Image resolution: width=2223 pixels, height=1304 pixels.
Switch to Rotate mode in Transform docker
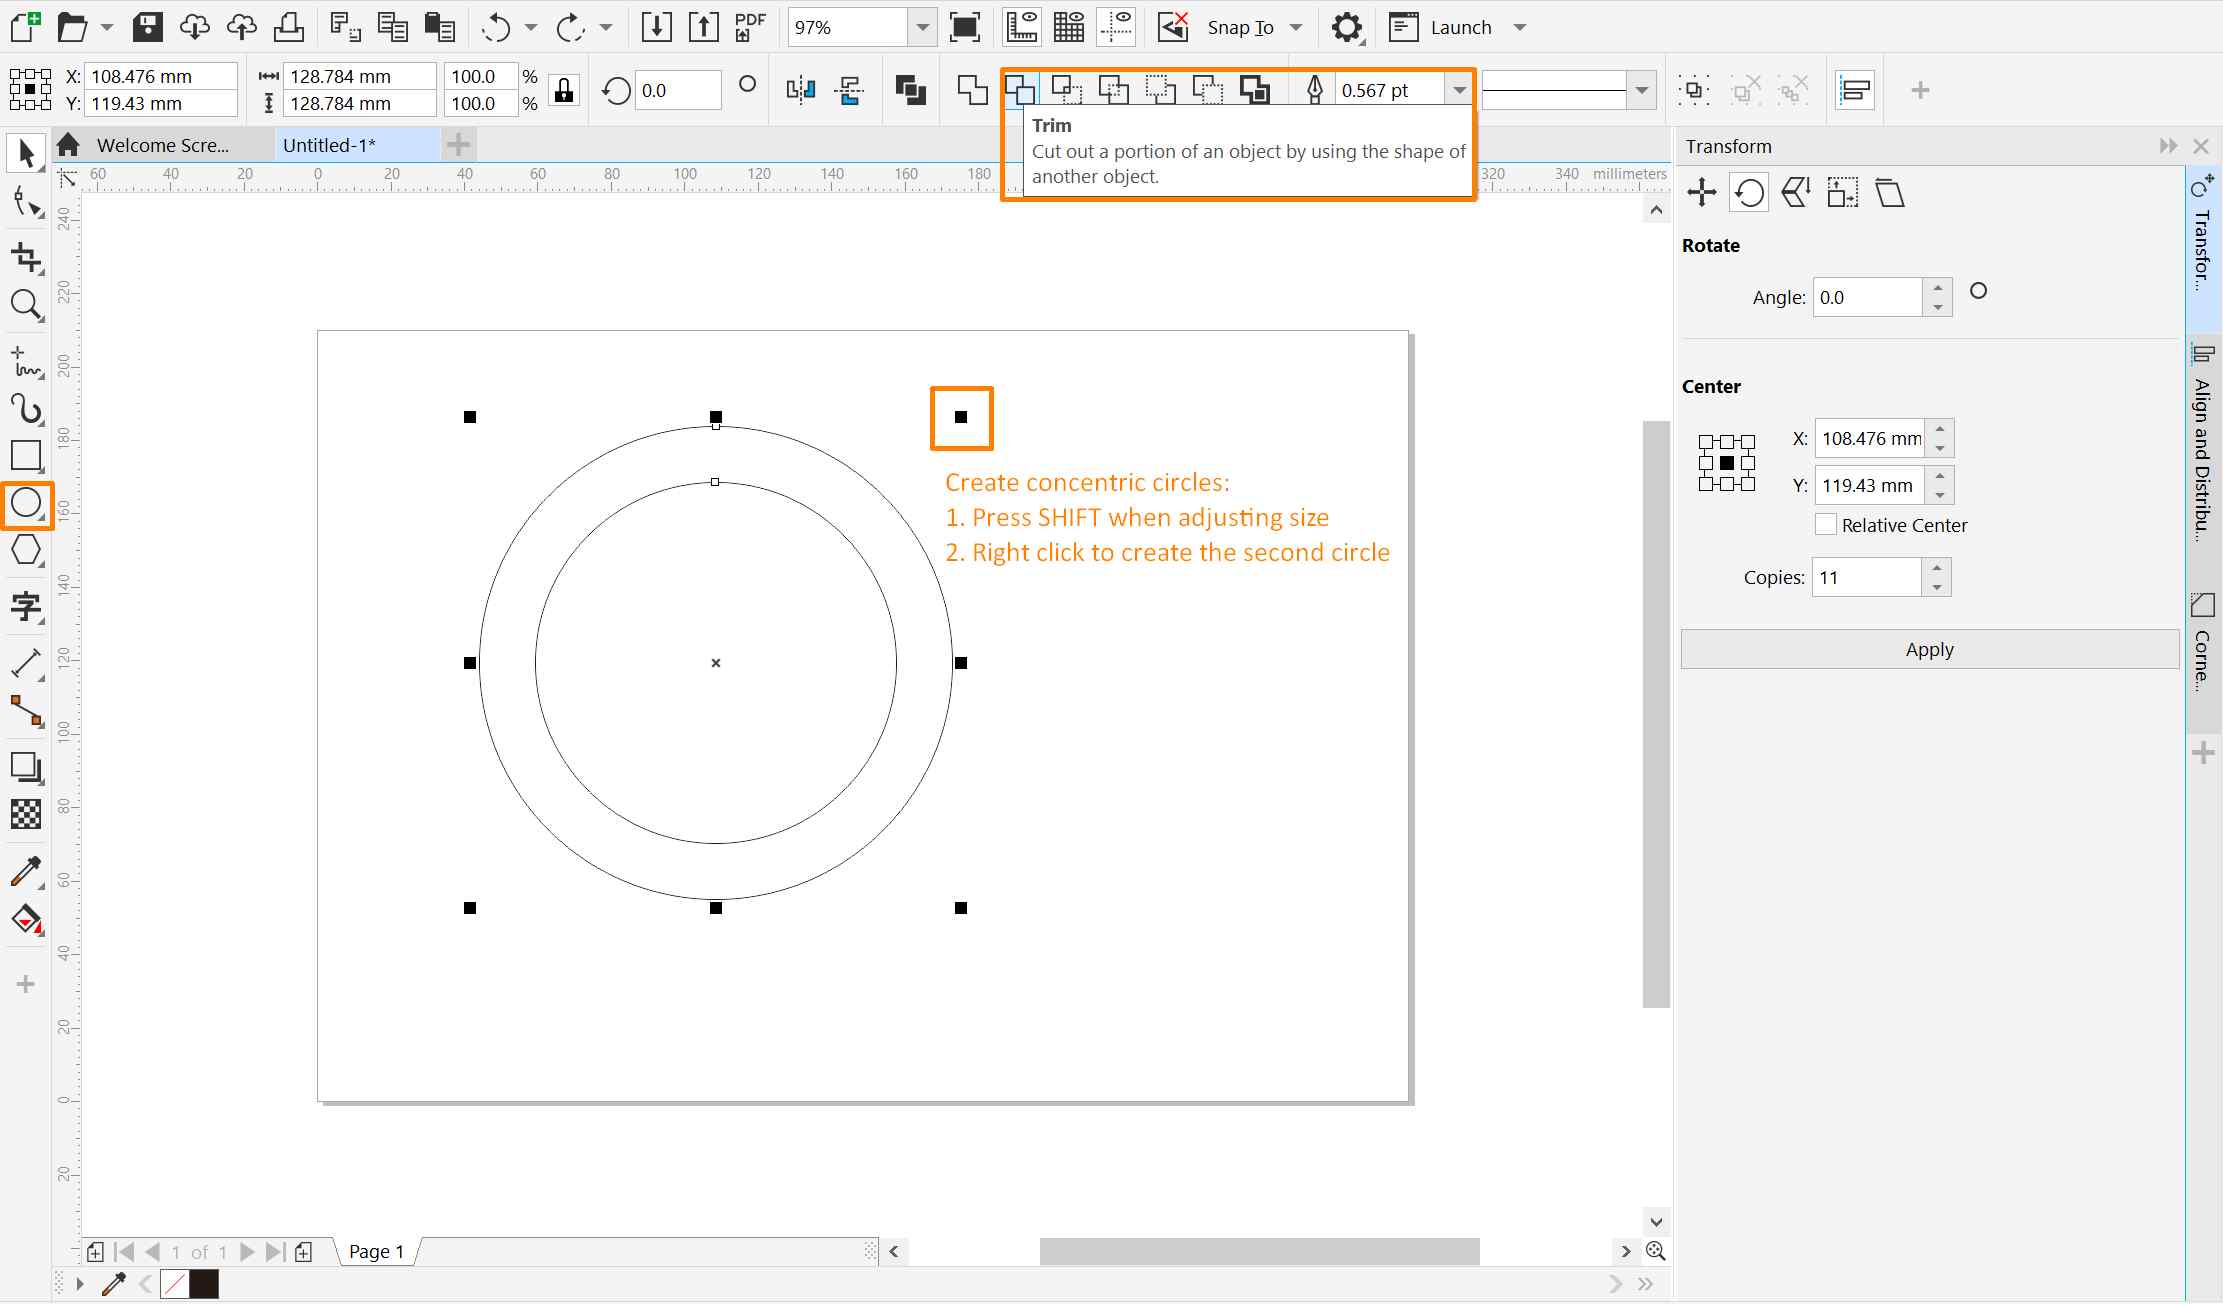(1749, 192)
